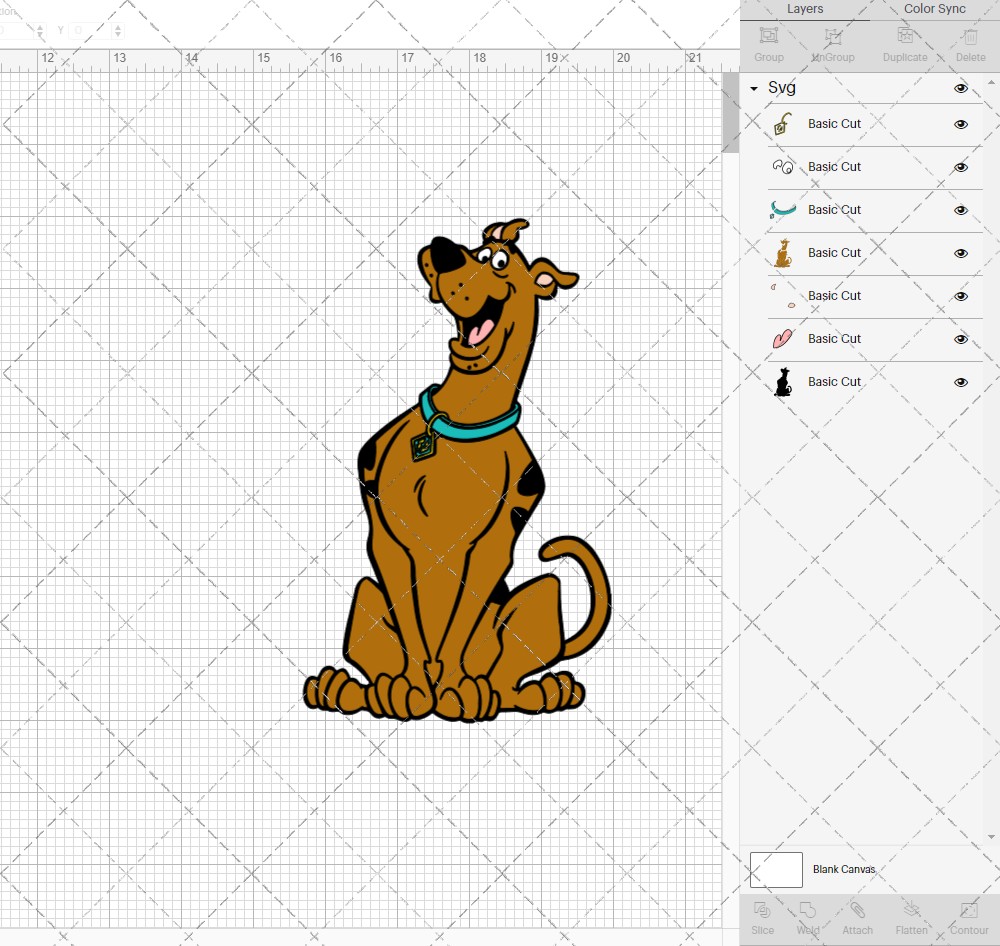
Task: Hide the top Basic Cut layer
Action: pos(960,124)
